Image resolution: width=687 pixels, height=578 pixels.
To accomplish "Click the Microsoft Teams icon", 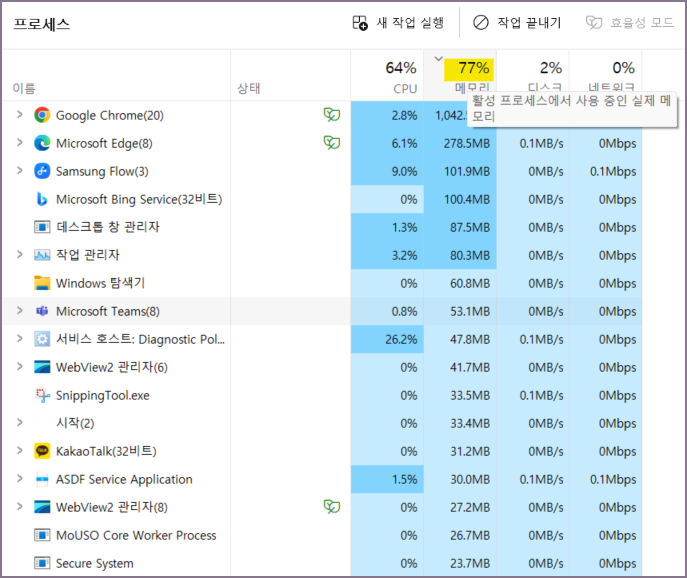I will coord(42,311).
